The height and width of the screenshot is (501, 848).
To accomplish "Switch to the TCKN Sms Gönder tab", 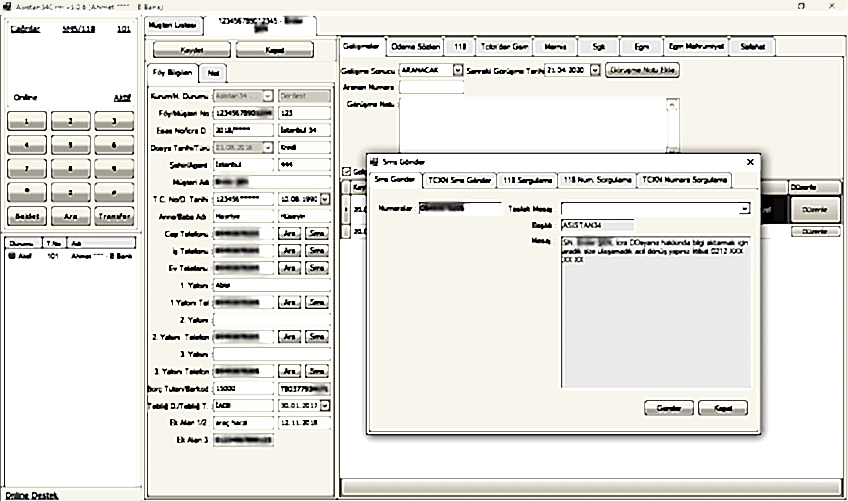I will (458, 180).
